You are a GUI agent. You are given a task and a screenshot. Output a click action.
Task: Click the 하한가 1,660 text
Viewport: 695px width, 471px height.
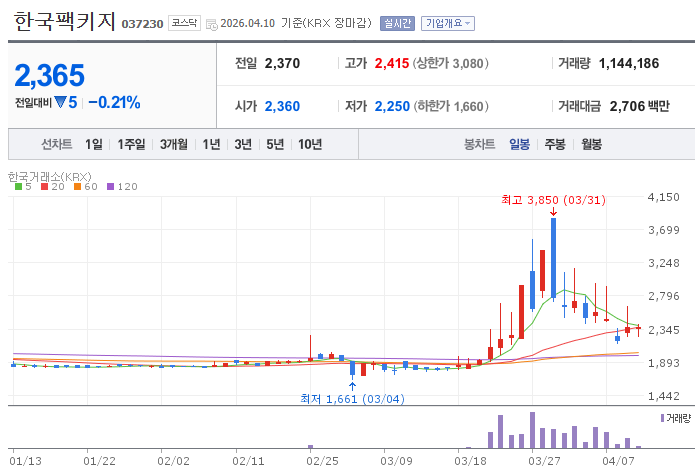(x=451, y=106)
